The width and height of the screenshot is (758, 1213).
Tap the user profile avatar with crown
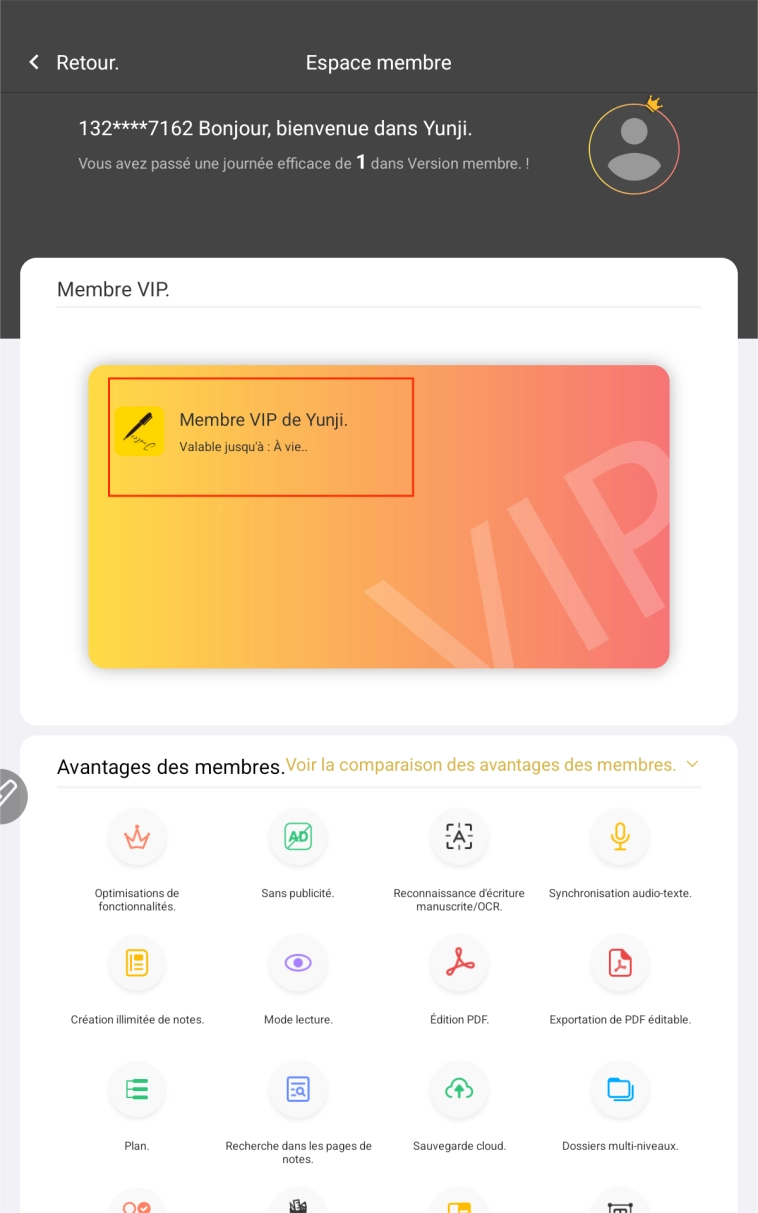[634, 148]
